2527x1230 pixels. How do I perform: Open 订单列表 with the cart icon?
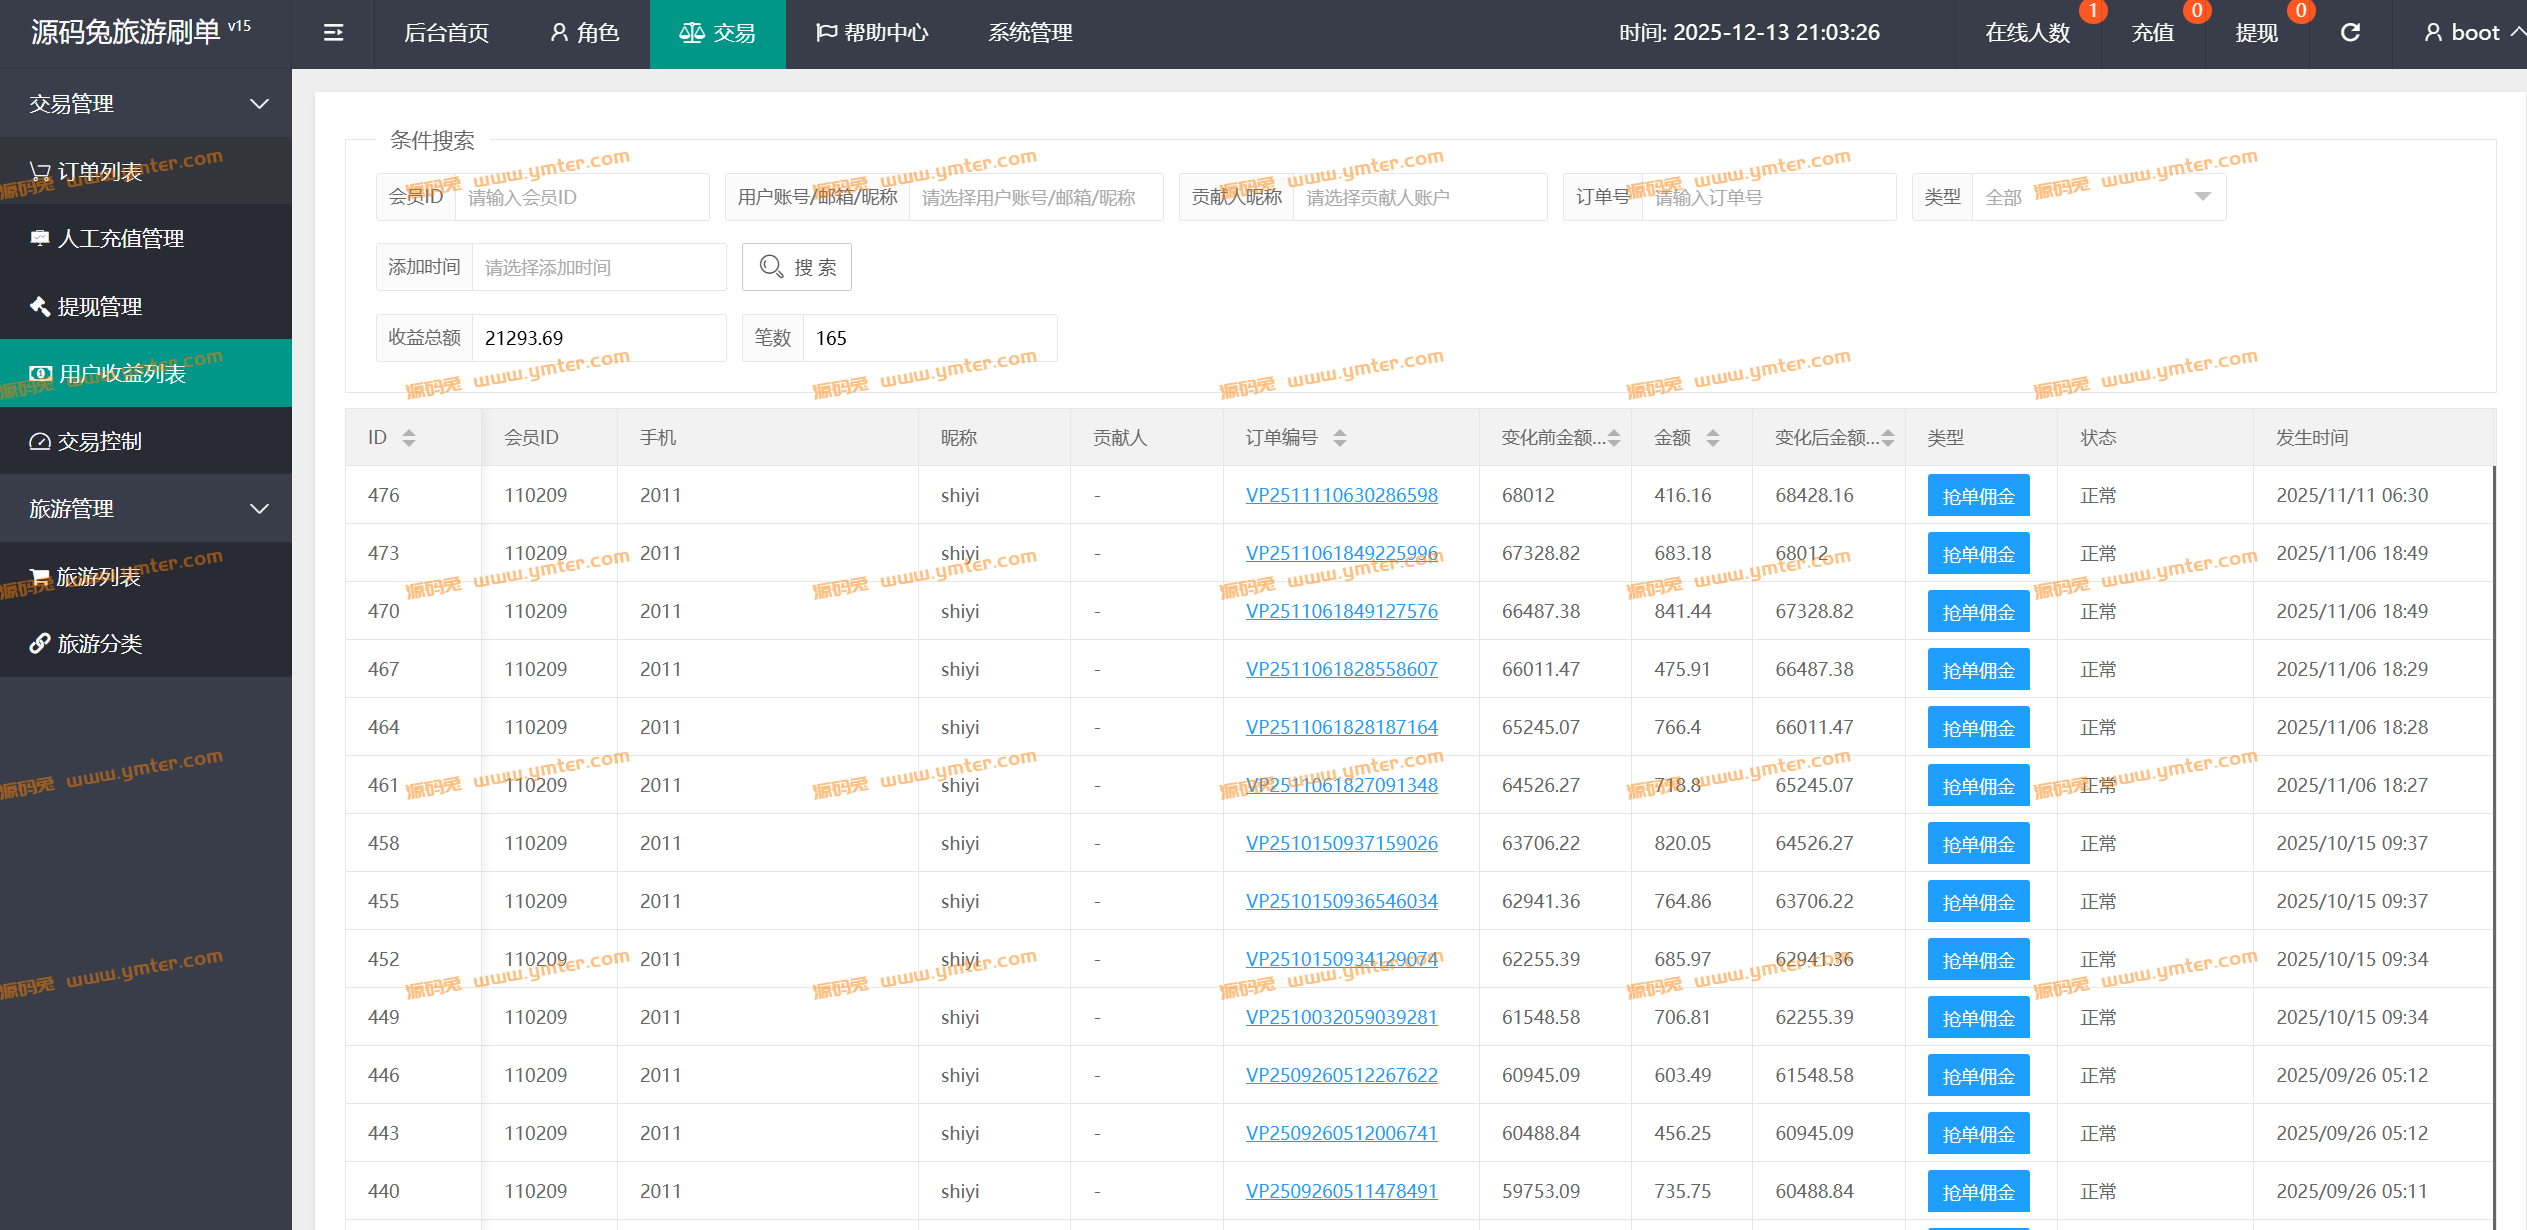(x=100, y=172)
